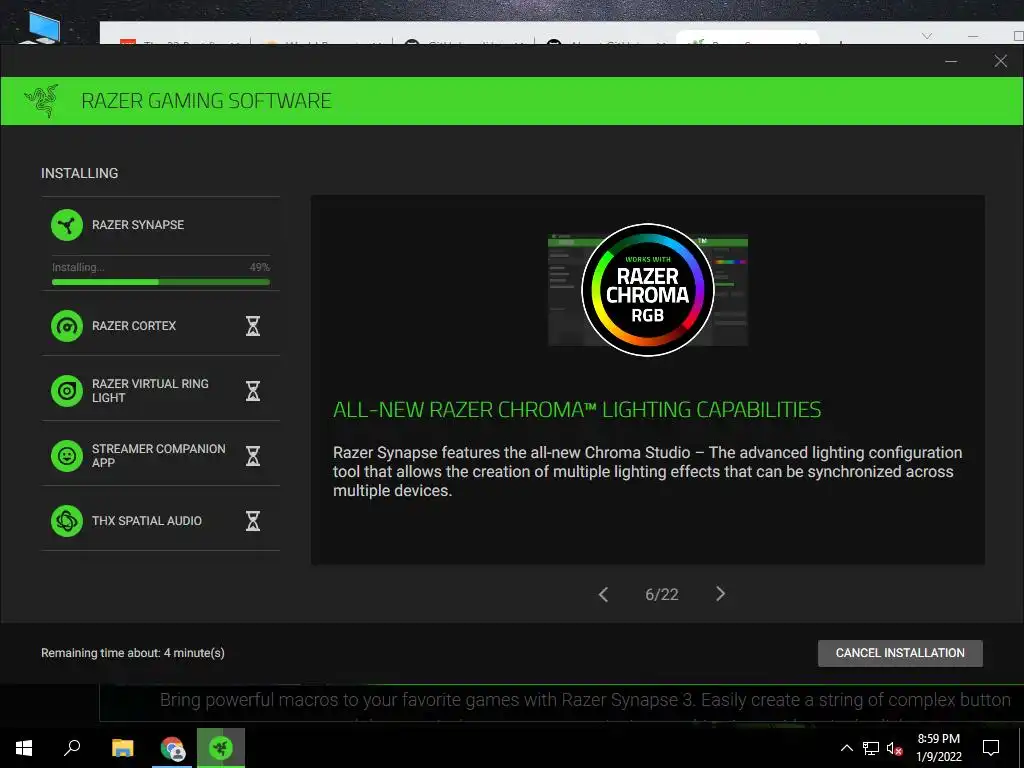Open the network status tray icon
The image size is (1024, 768).
coord(871,748)
